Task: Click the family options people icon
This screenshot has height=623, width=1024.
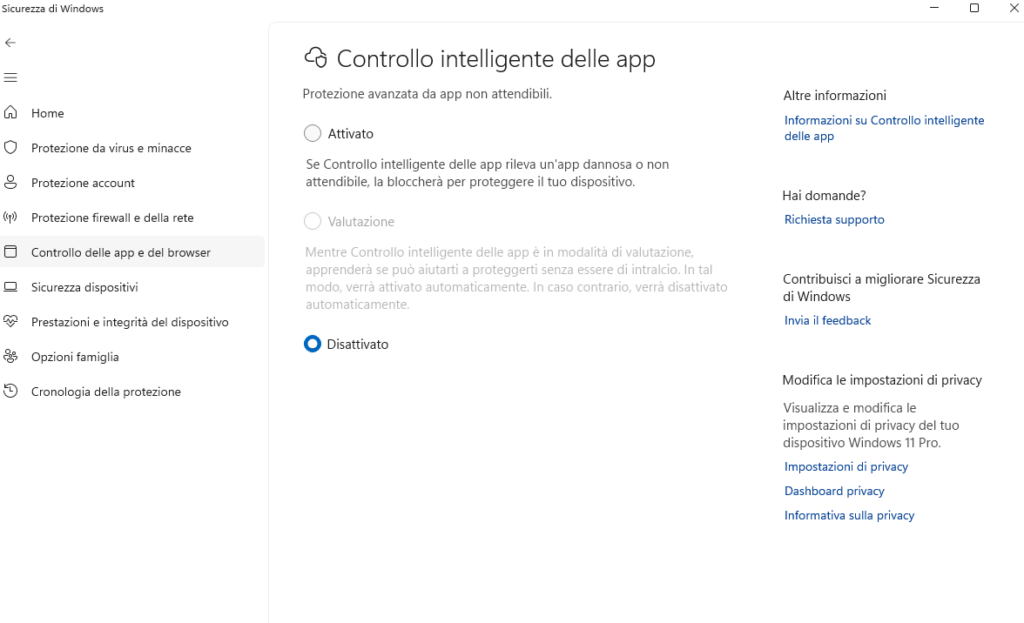Action: [11, 357]
